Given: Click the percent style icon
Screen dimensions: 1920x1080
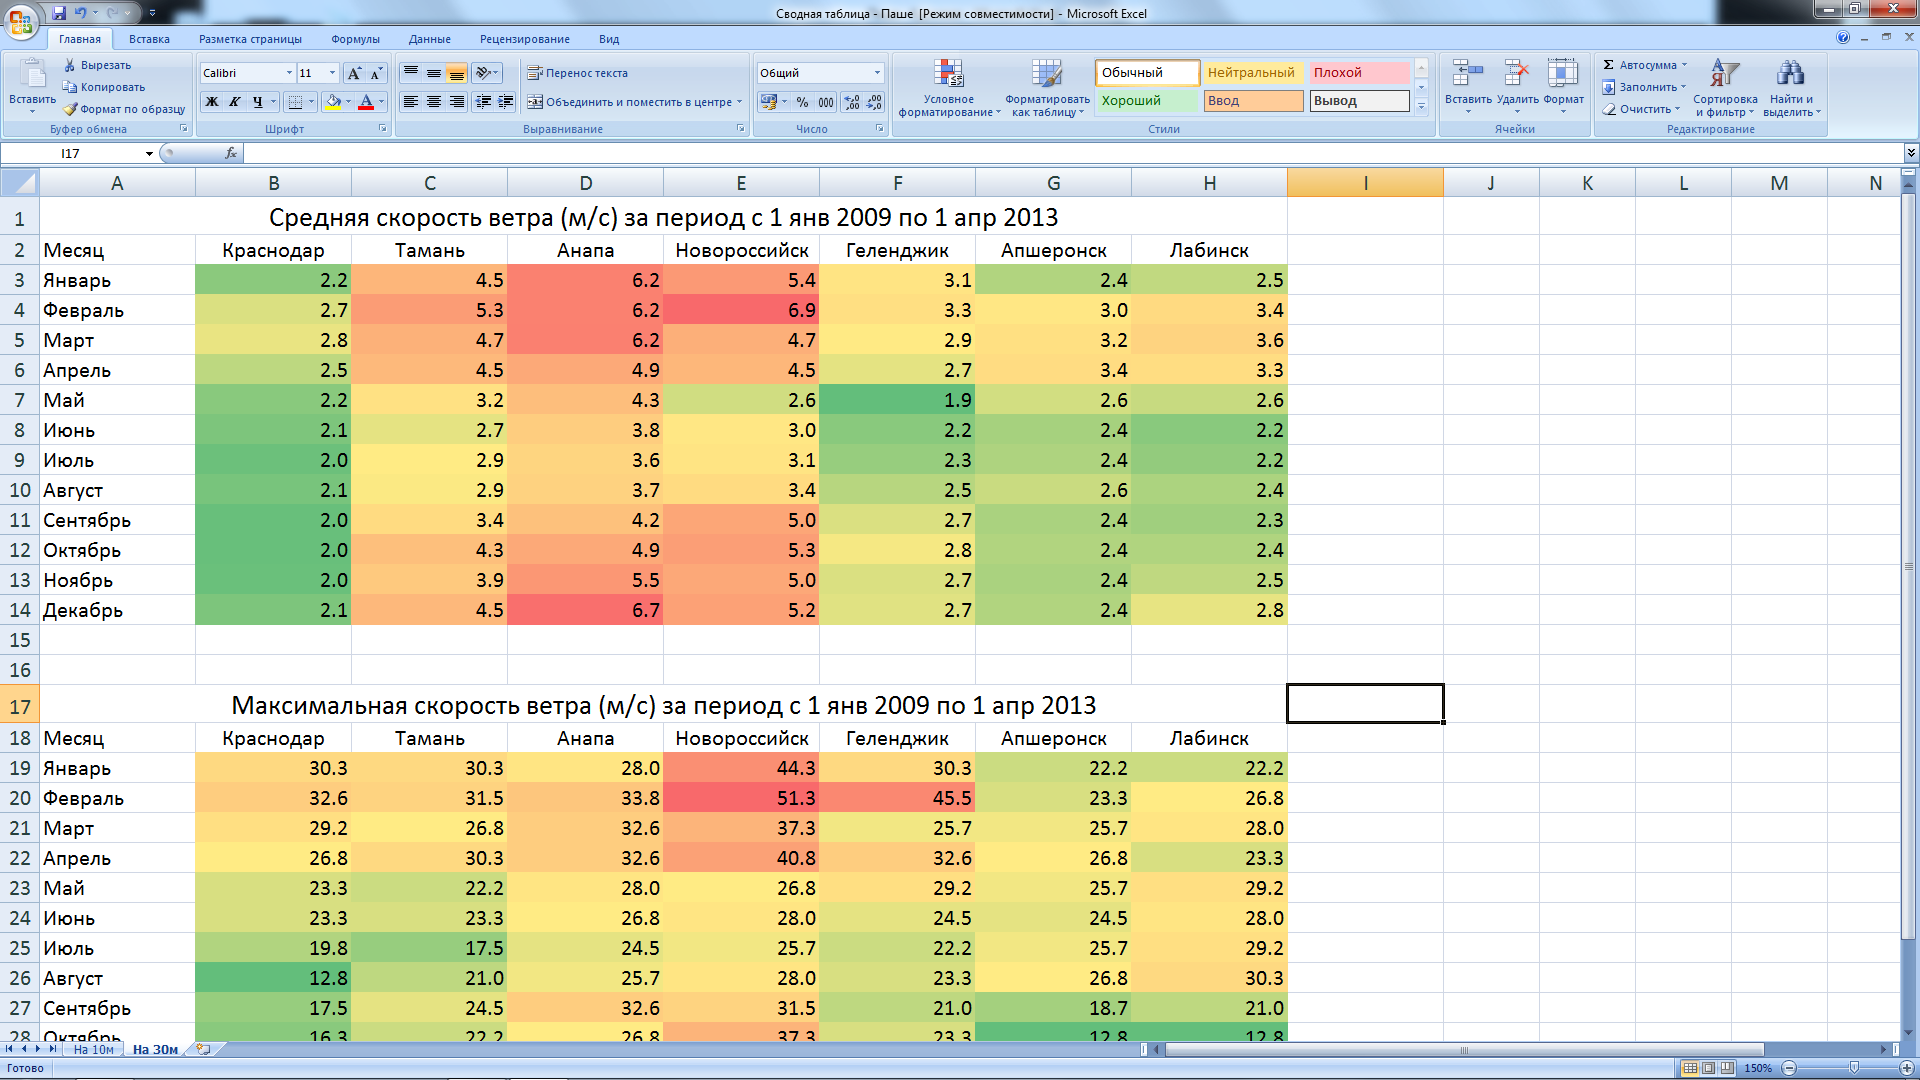Looking at the screenshot, I should pos(802,102).
